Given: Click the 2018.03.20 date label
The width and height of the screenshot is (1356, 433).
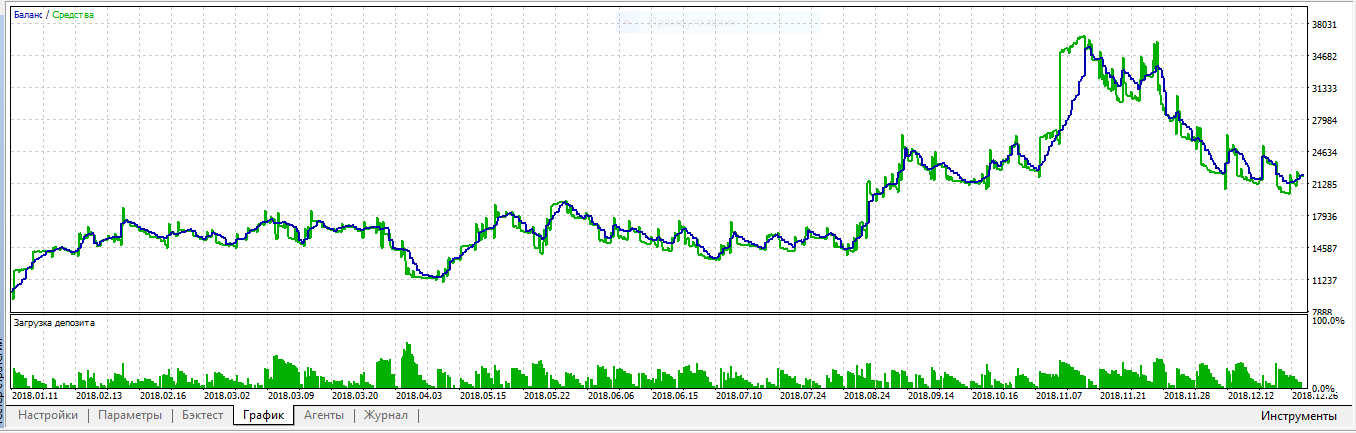Looking at the screenshot, I should click(x=354, y=396).
